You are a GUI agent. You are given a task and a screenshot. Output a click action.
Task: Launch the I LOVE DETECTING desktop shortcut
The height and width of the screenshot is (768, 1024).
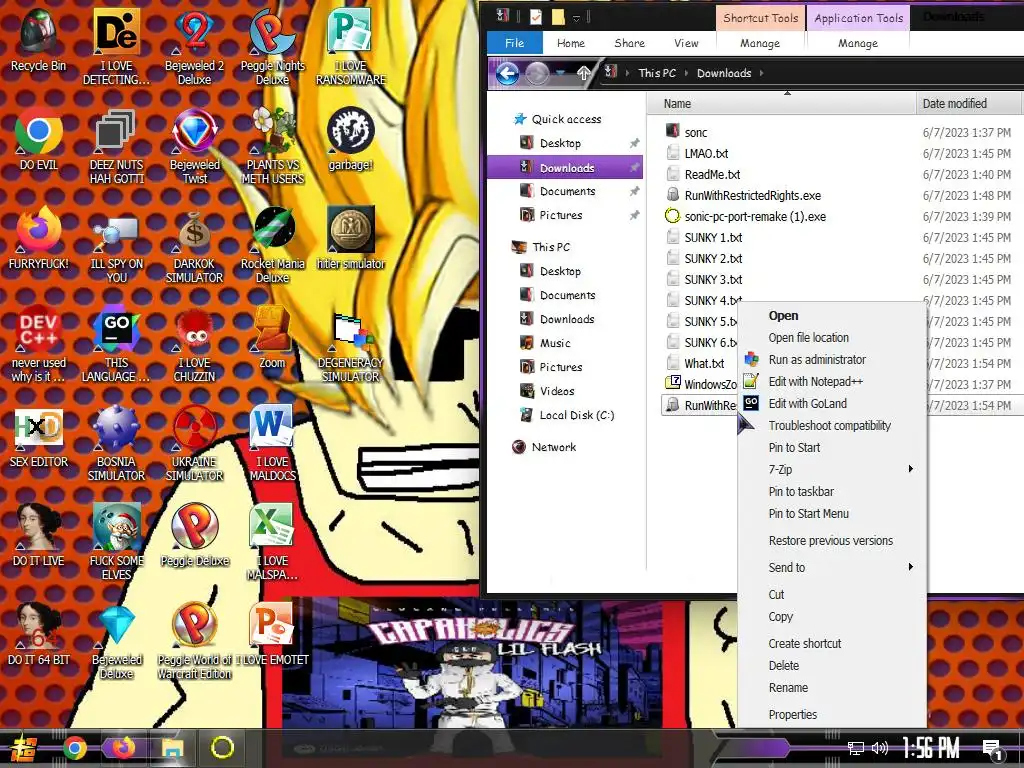[116, 46]
